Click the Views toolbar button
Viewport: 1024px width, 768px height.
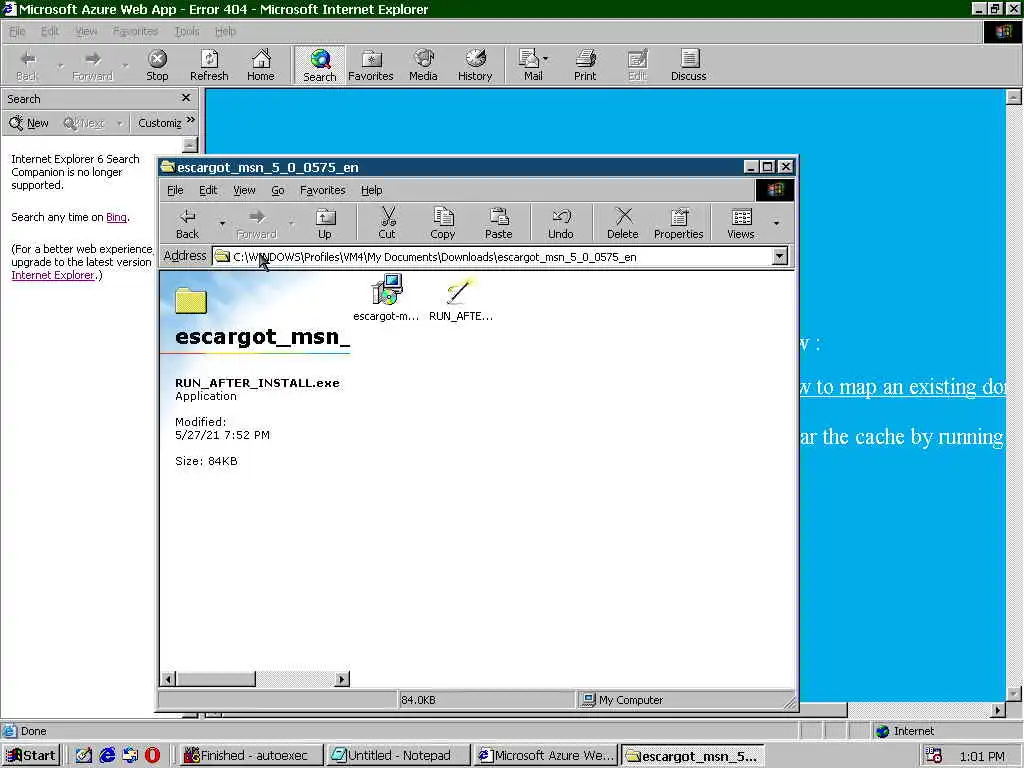(x=741, y=223)
